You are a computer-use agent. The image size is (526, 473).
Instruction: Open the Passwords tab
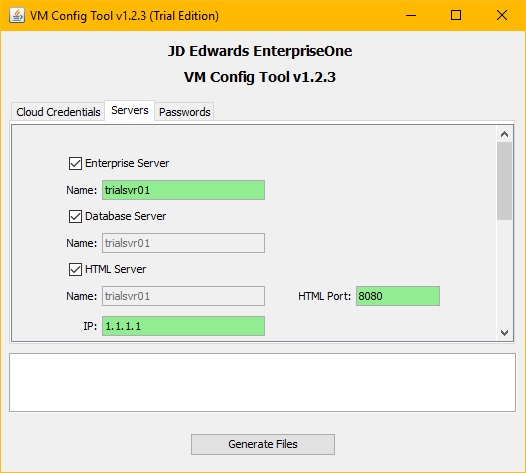click(x=184, y=112)
